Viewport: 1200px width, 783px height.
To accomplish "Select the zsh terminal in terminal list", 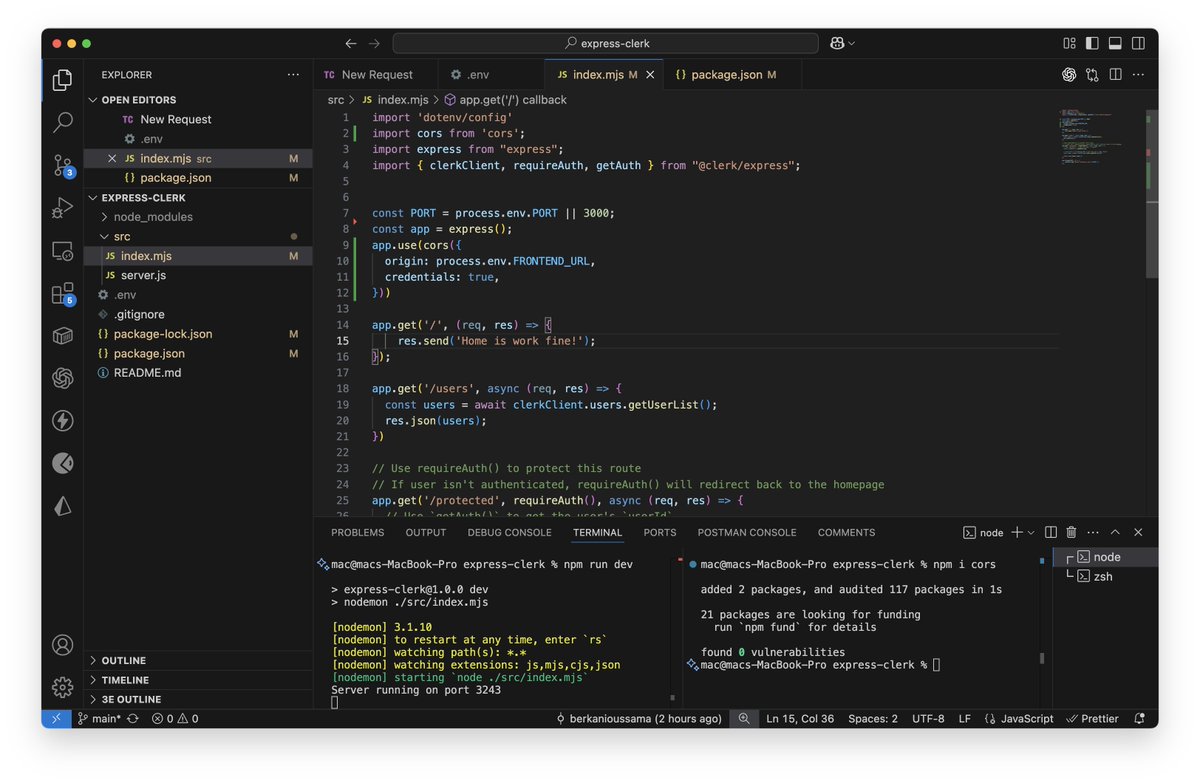I will click(x=1101, y=577).
